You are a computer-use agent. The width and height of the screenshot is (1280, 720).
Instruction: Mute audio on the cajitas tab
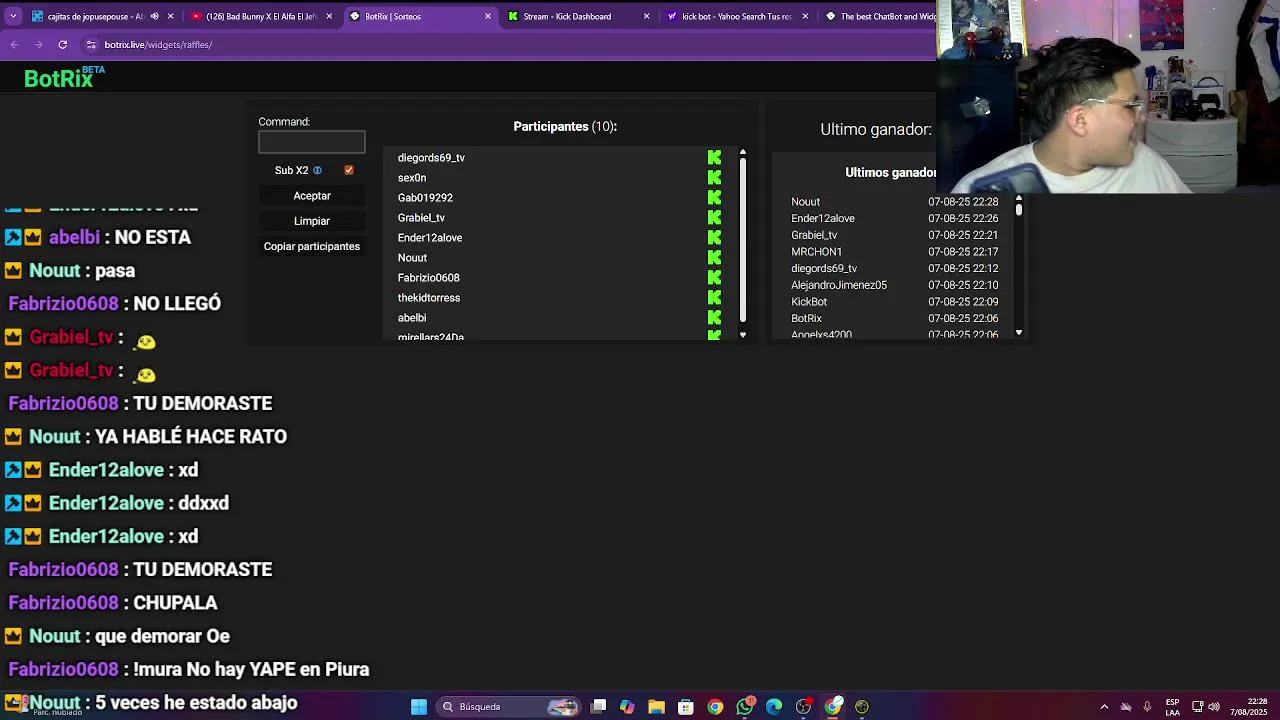click(x=154, y=16)
